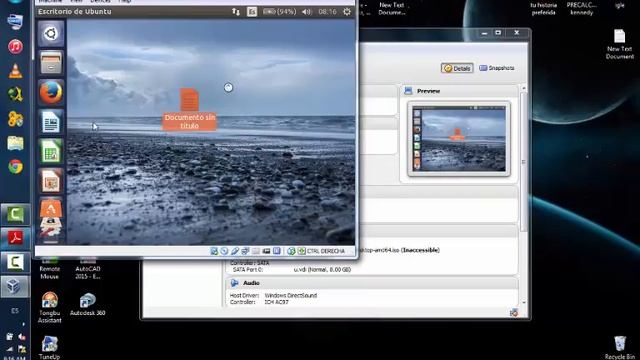640x360 pixels.
Task: Open LibreOffice Calc in Ubuntu launcher
Action: click(51, 151)
